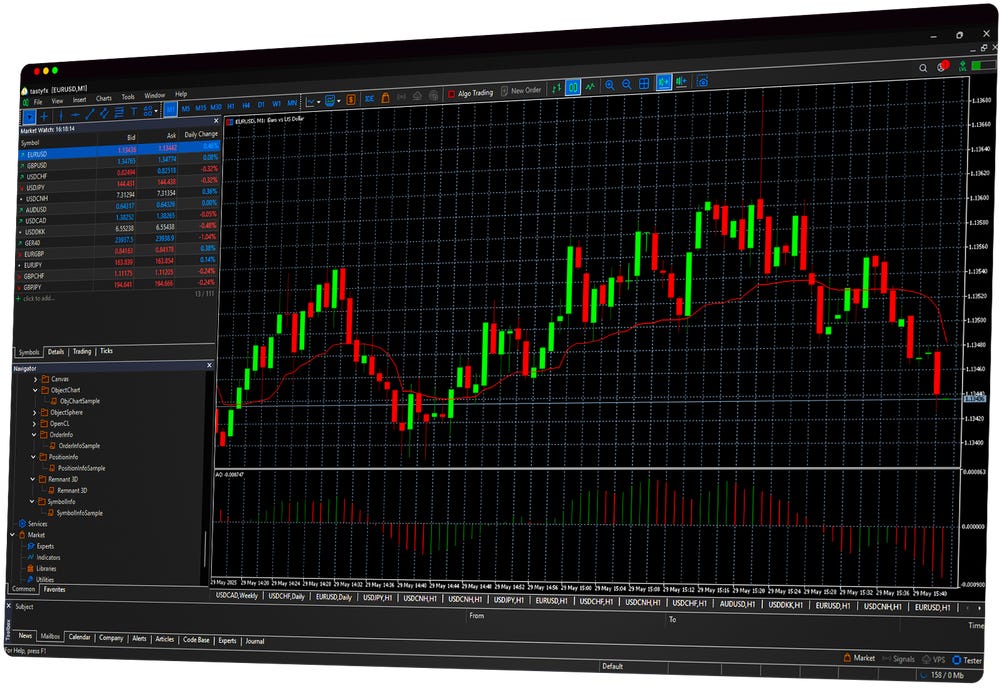Screen dimensions: 1000x688
Task: Switch to Market Watch Details tab
Action: [x=56, y=351]
